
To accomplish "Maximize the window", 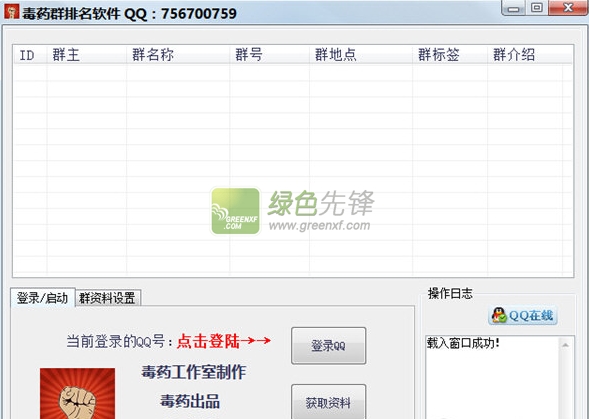I will click(537, 8).
